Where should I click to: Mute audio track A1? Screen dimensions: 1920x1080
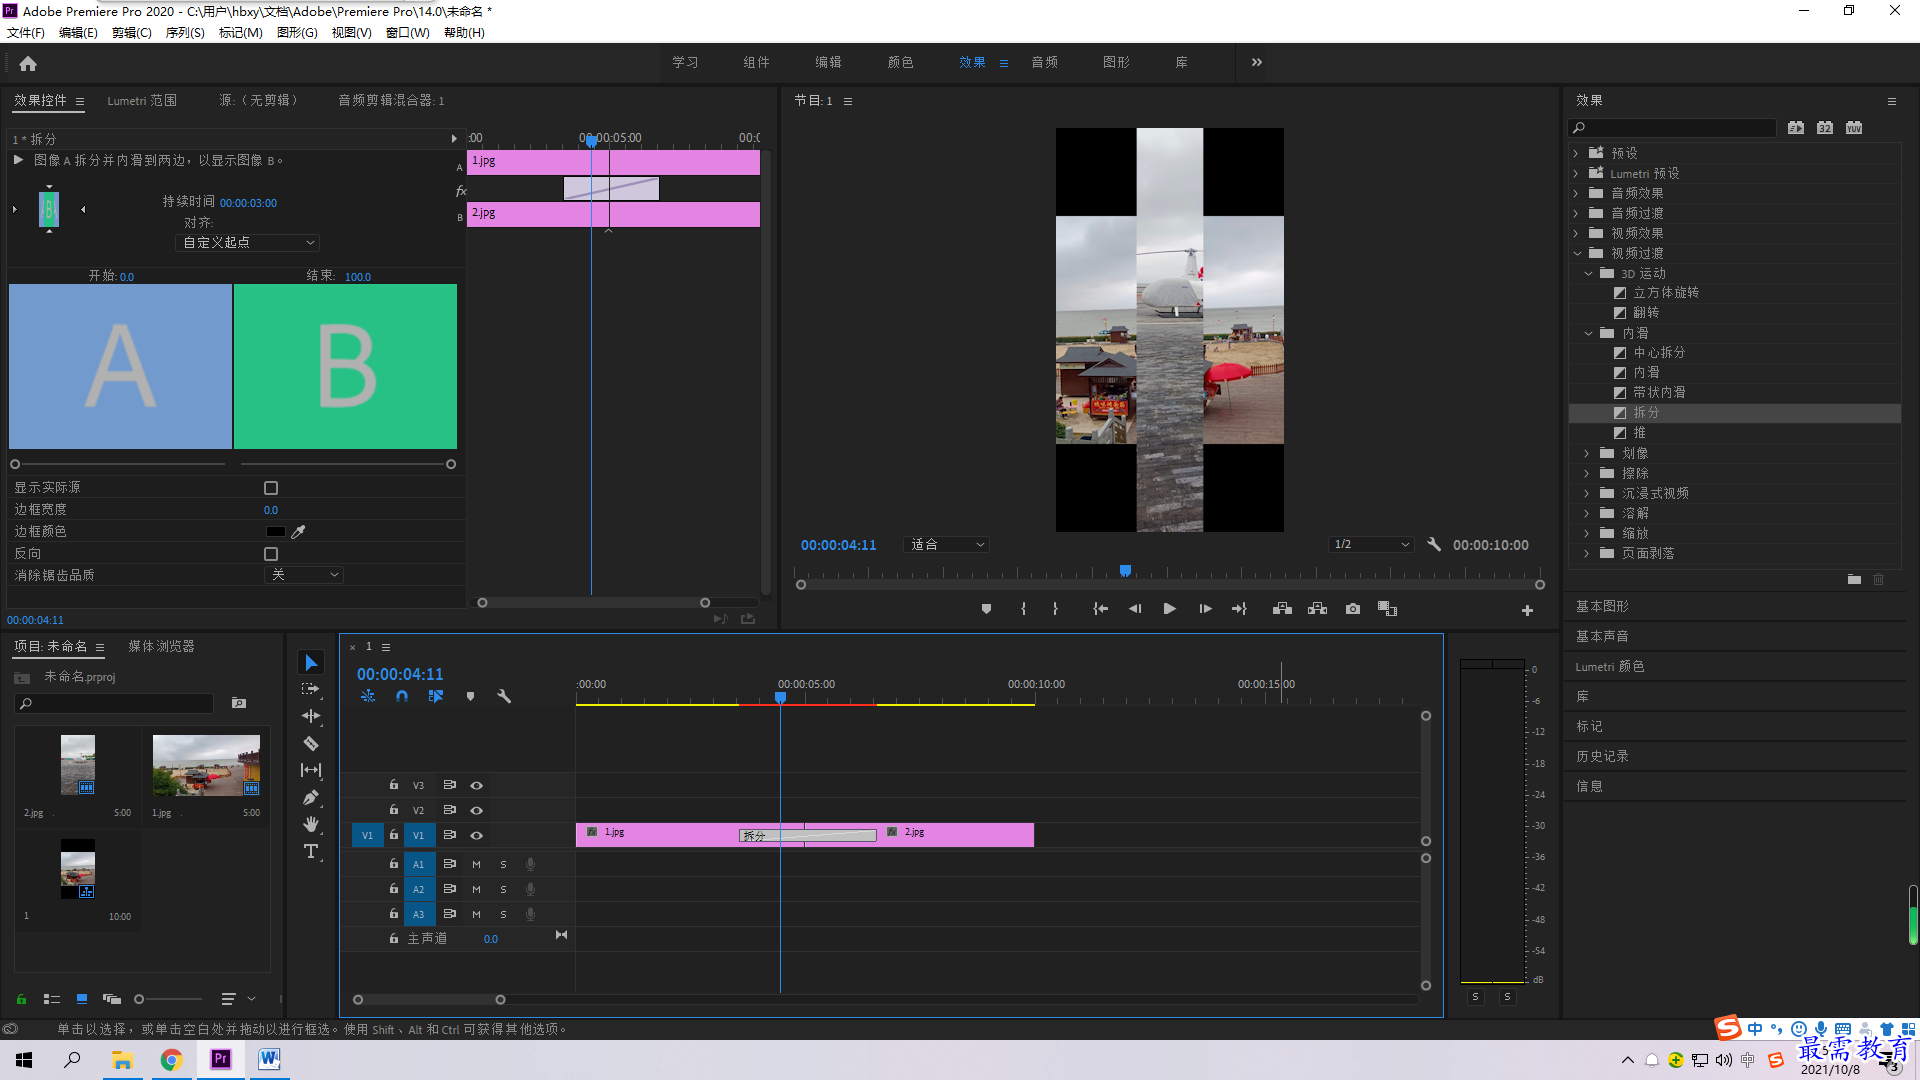[476, 864]
